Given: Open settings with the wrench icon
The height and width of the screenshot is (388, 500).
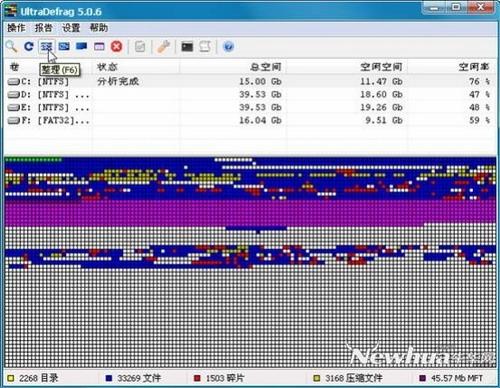Looking at the screenshot, I should [164, 46].
